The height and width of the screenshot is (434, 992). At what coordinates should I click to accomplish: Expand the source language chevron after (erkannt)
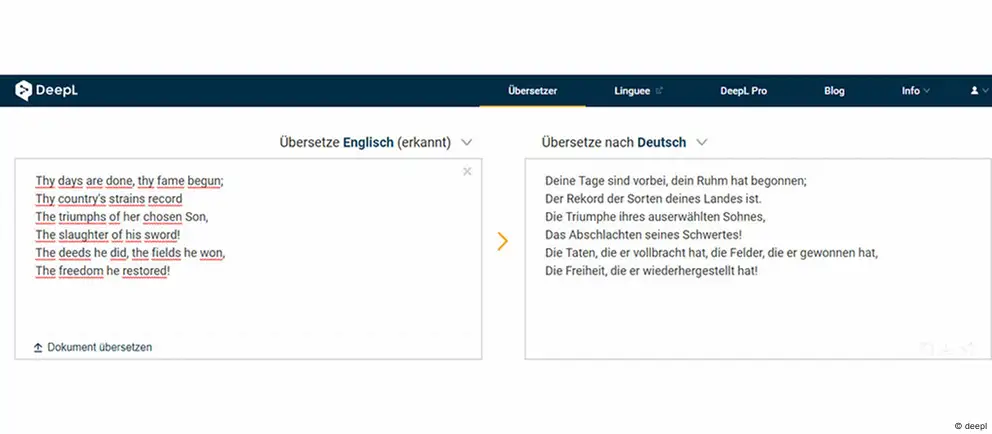(x=466, y=142)
